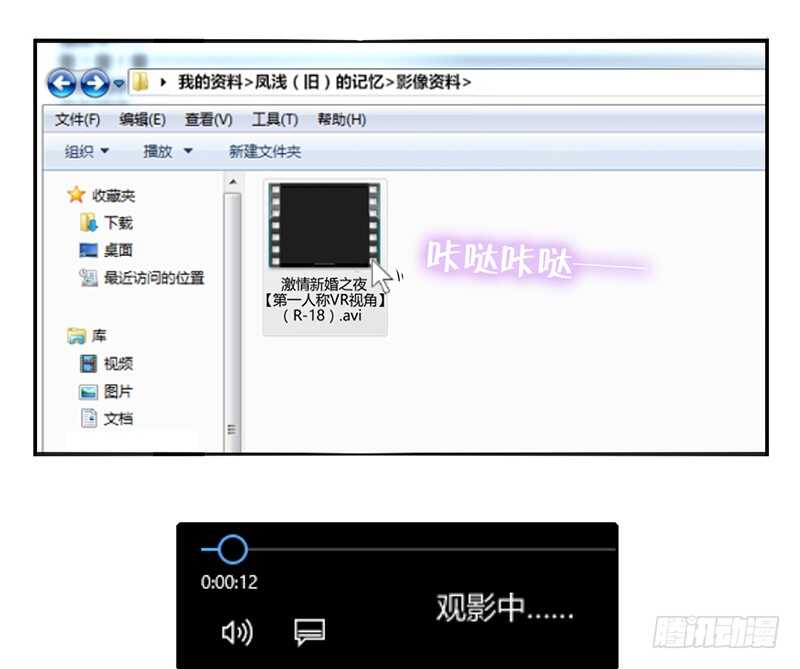Open the 工具(T) menu

(274, 120)
